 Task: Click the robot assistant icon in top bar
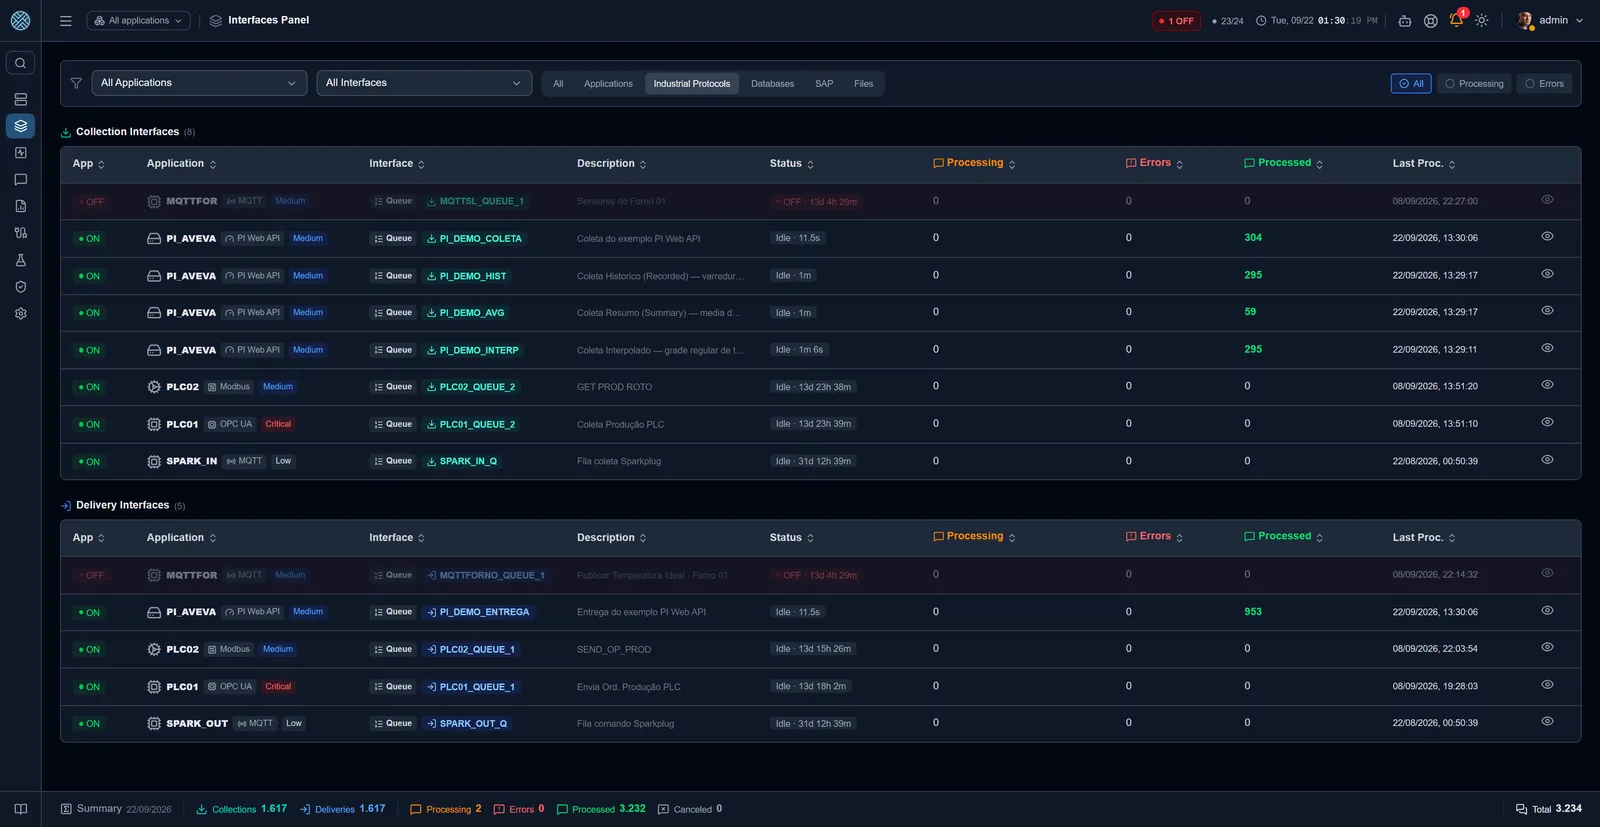click(x=1405, y=20)
